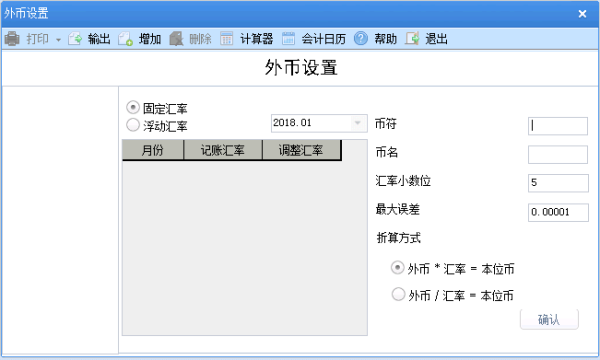Click the 月份 column header

tap(153, 150)
